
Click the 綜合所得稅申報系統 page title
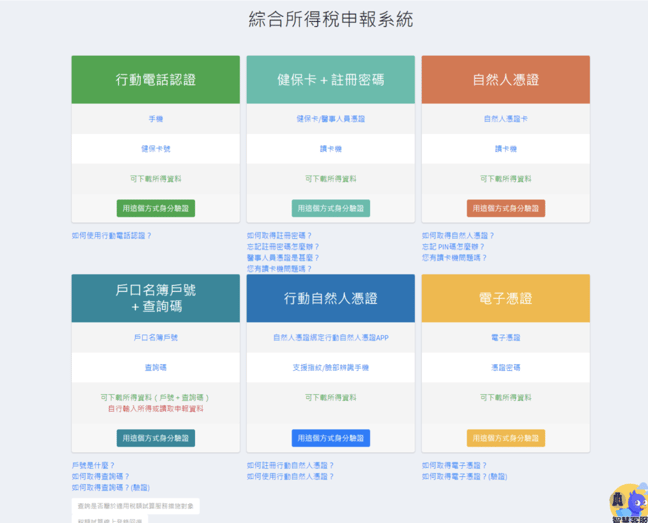331,19
